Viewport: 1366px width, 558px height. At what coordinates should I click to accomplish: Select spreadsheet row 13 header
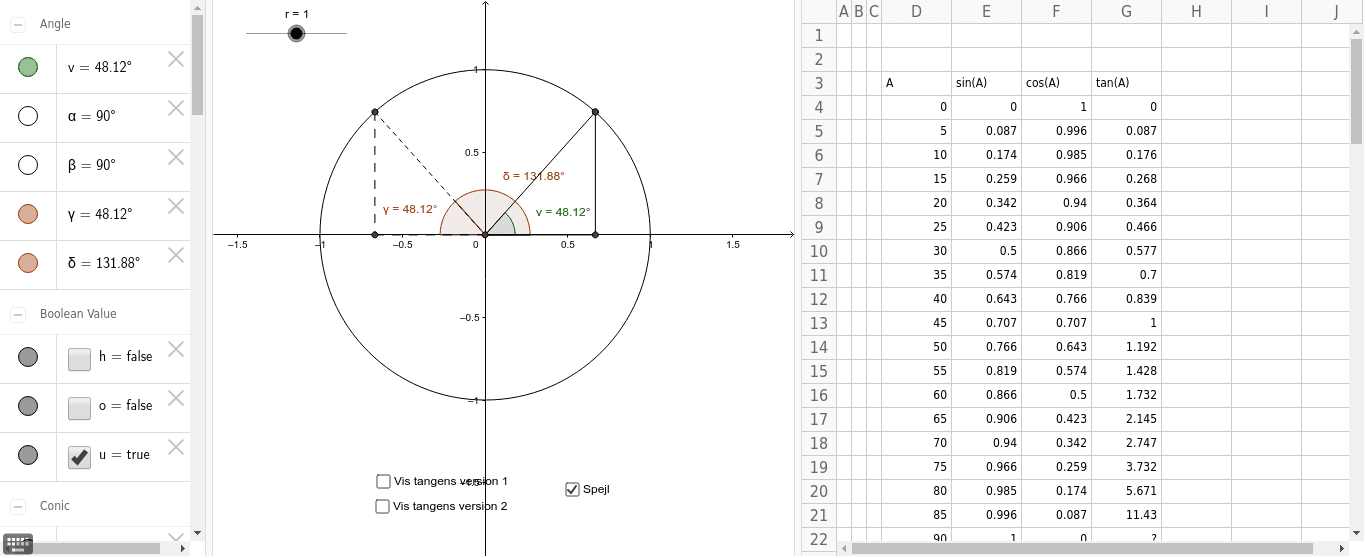pos(819,323)
